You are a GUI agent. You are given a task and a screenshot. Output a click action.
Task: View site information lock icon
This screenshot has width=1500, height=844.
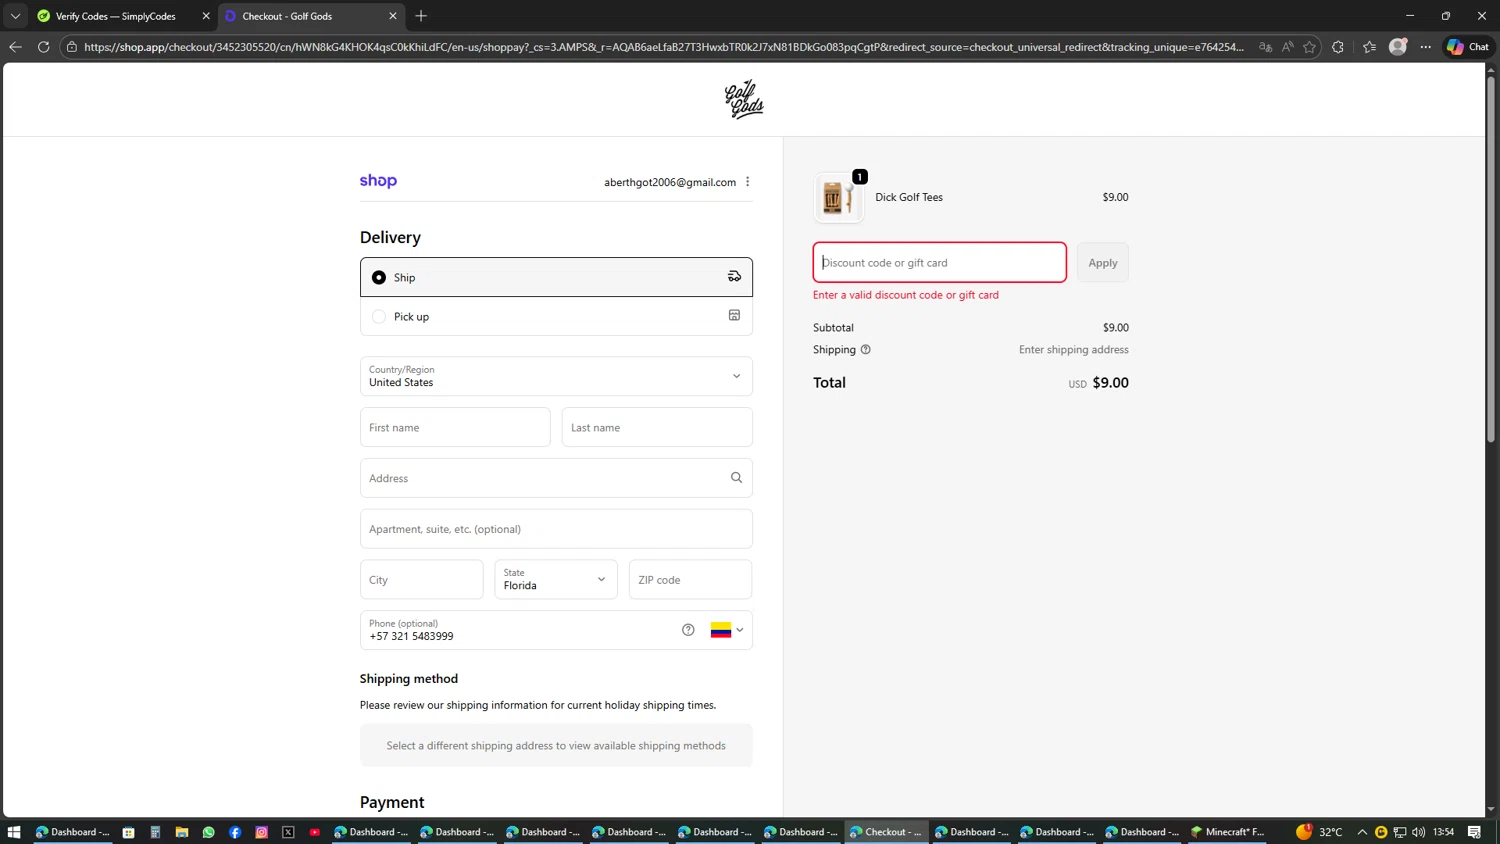tap(72, 47)
